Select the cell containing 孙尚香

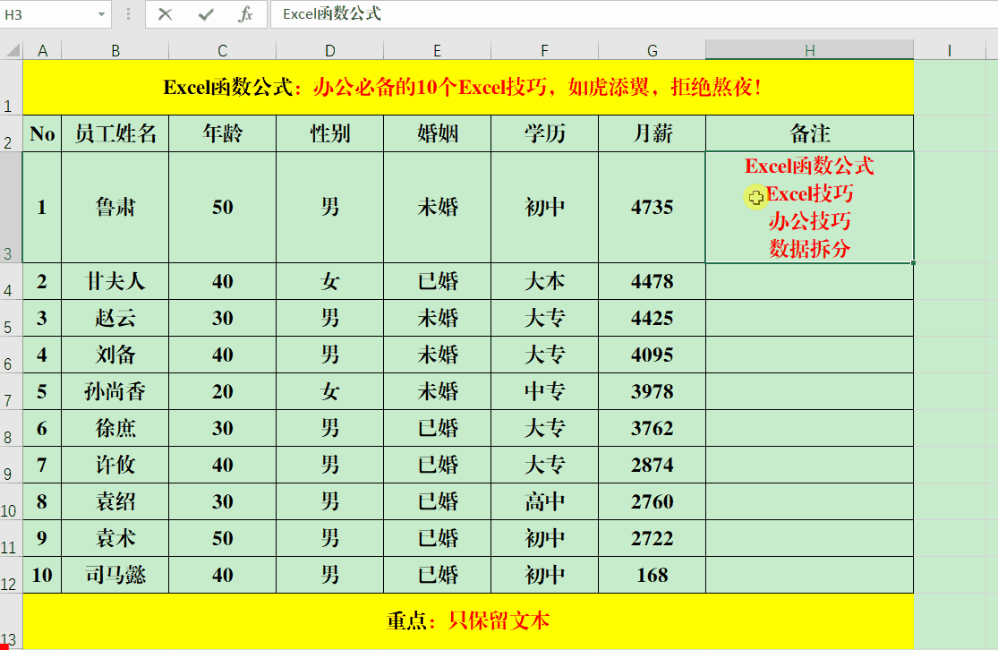(115, 392)
